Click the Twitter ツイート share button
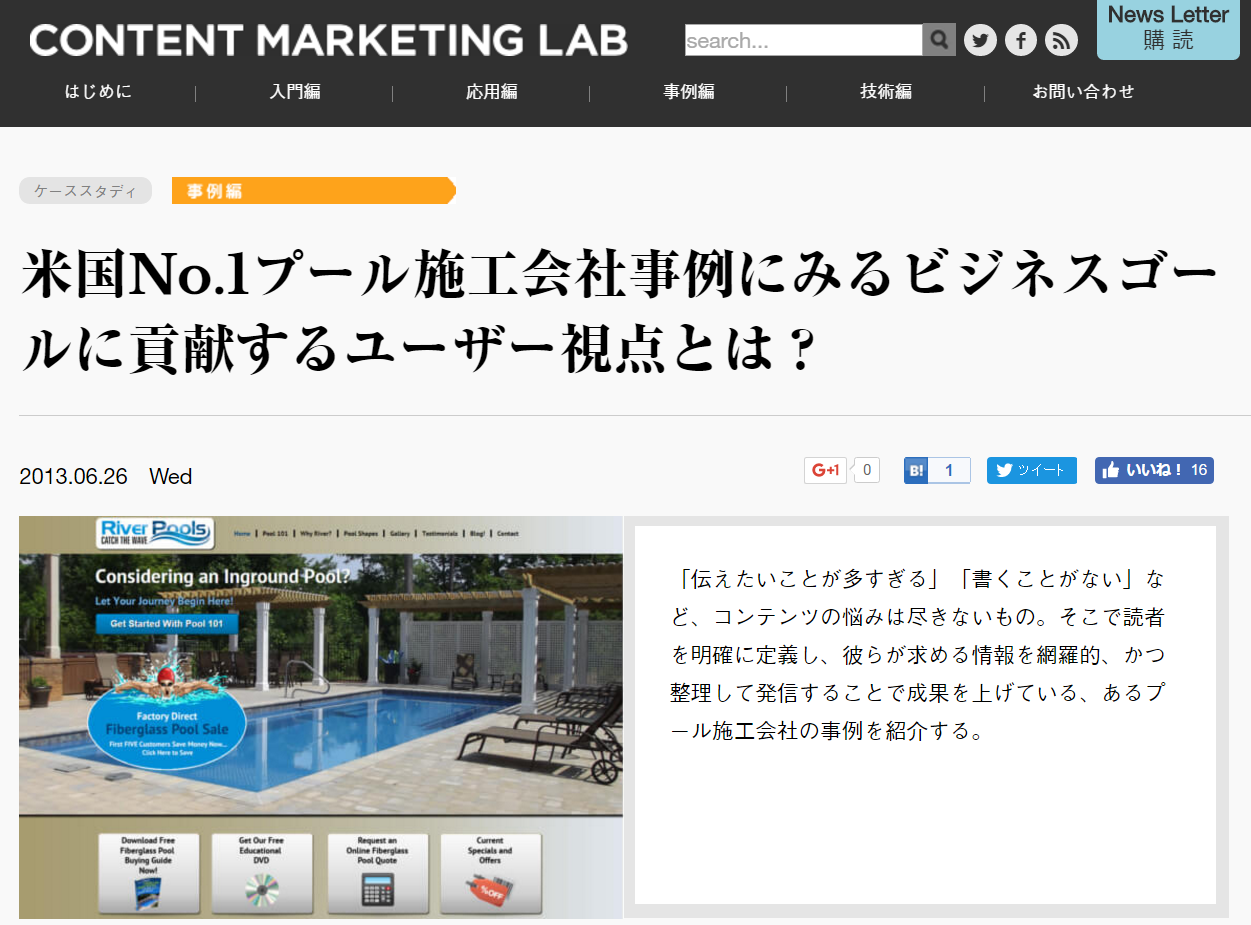Image resolution: width=1251 pixels, height=925 pixels. coord(1031,470)
